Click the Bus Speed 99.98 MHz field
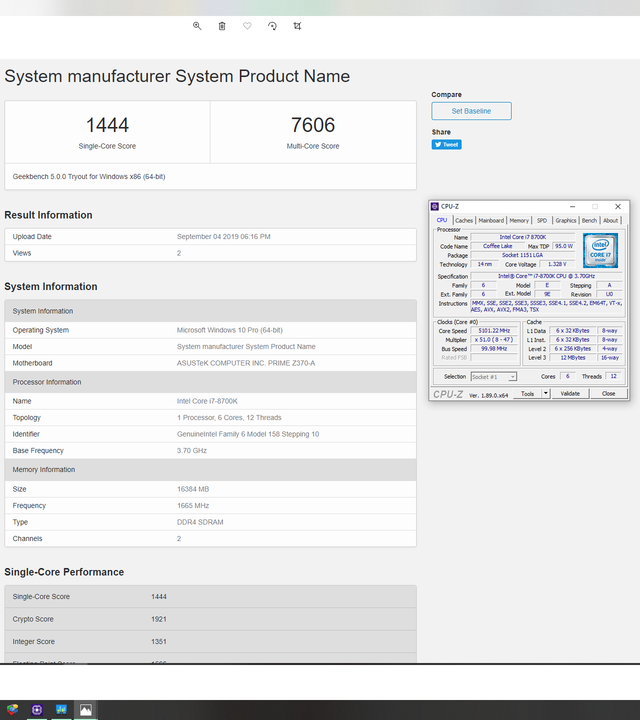 pyautogui.click(x=494, y=349)
